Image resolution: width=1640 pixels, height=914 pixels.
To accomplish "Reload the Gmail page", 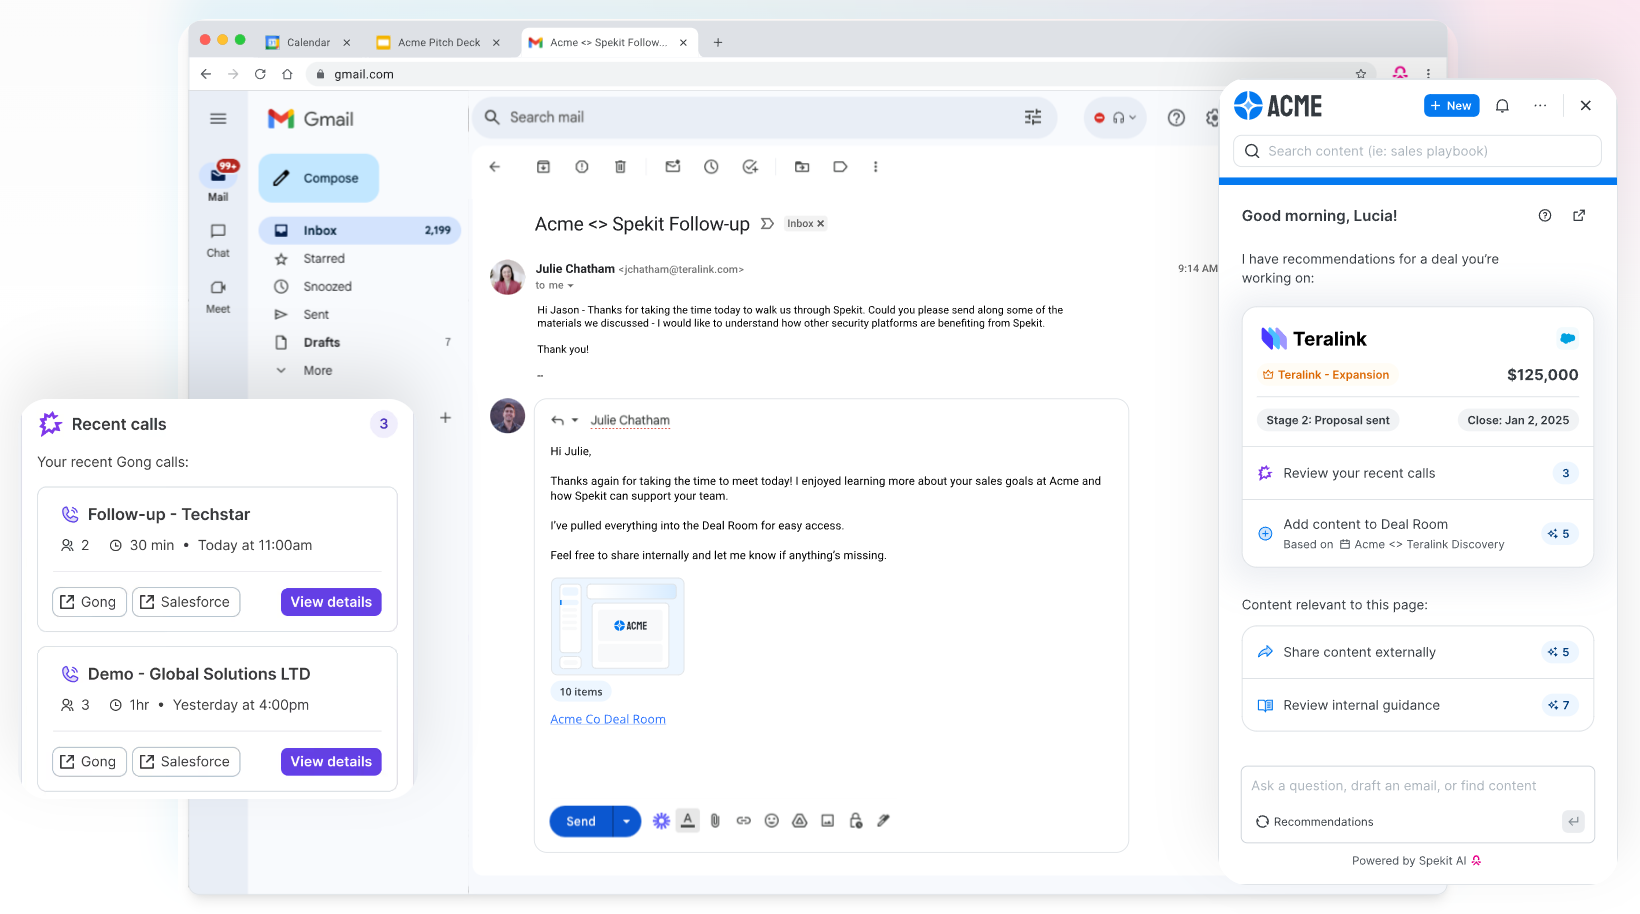I will click(260, 74).
